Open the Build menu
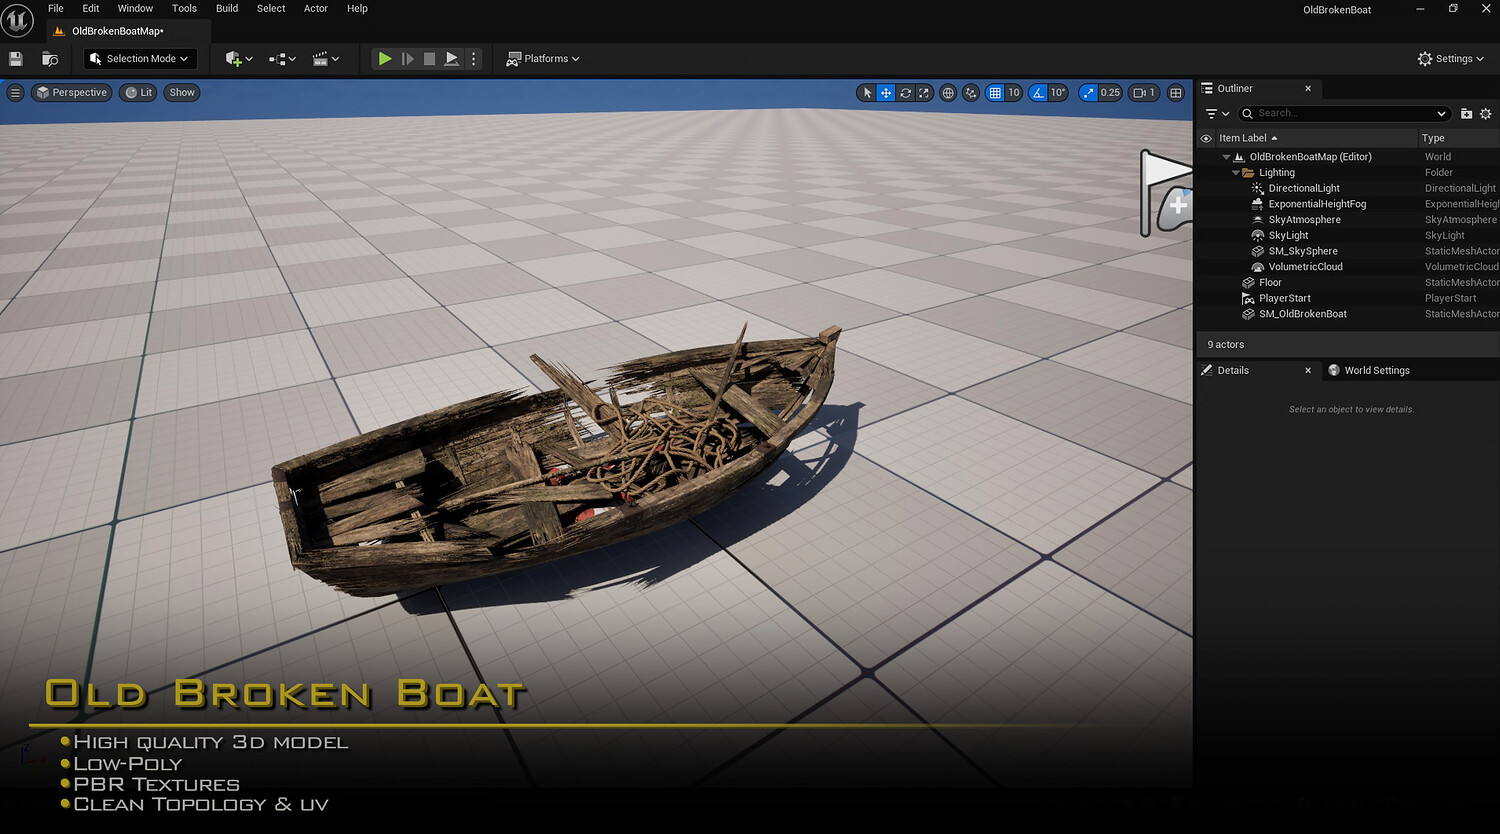1500x834 pixels. [227, 8]
